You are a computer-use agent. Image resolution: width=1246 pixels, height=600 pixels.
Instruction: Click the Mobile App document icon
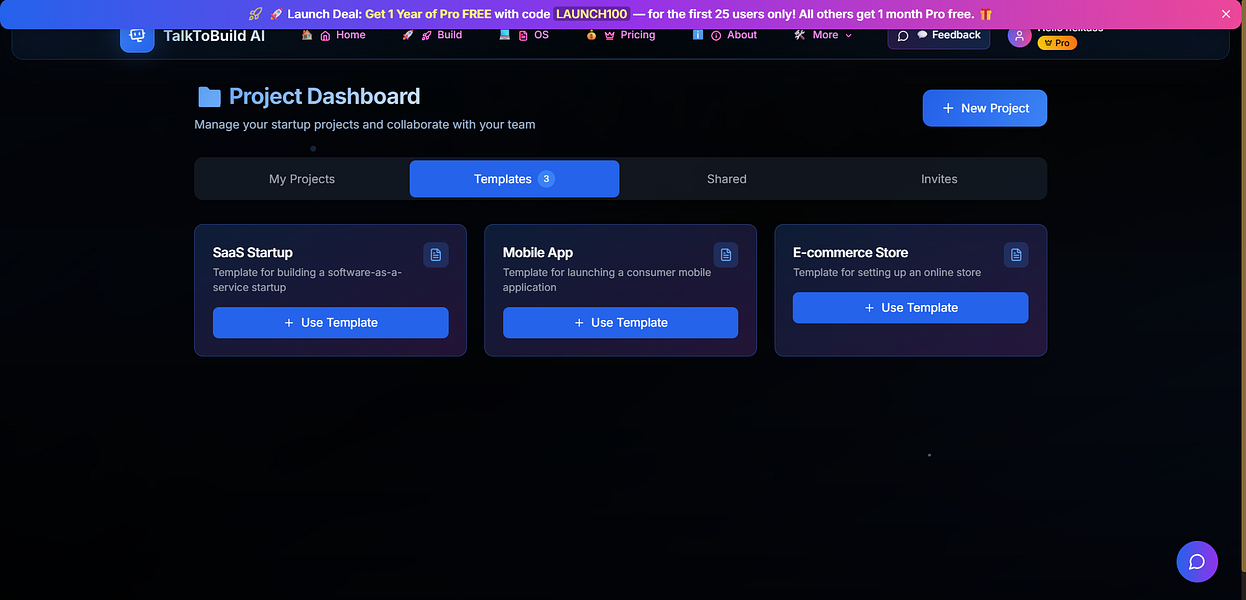(726, 255)
